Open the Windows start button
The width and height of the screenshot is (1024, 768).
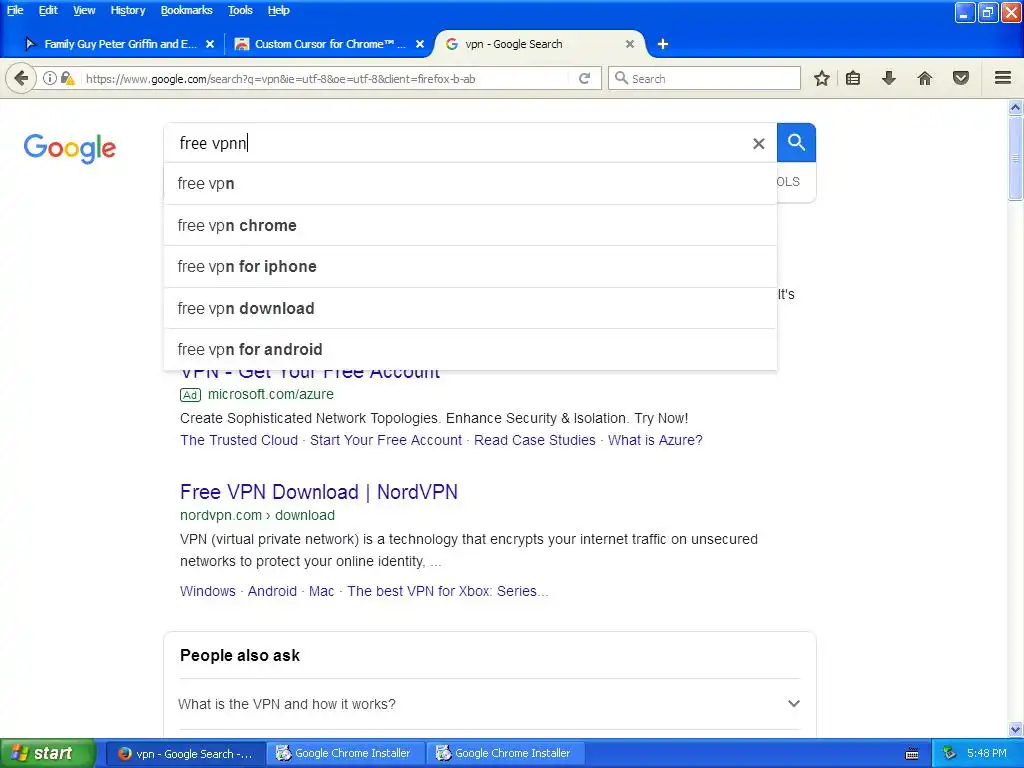click(47, 754)
